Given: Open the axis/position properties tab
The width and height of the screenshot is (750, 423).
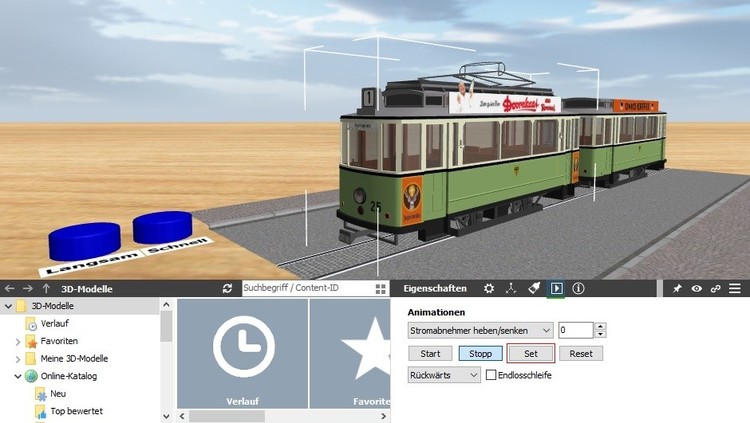Looking at the screenshot, I should [x=511, y=289].
